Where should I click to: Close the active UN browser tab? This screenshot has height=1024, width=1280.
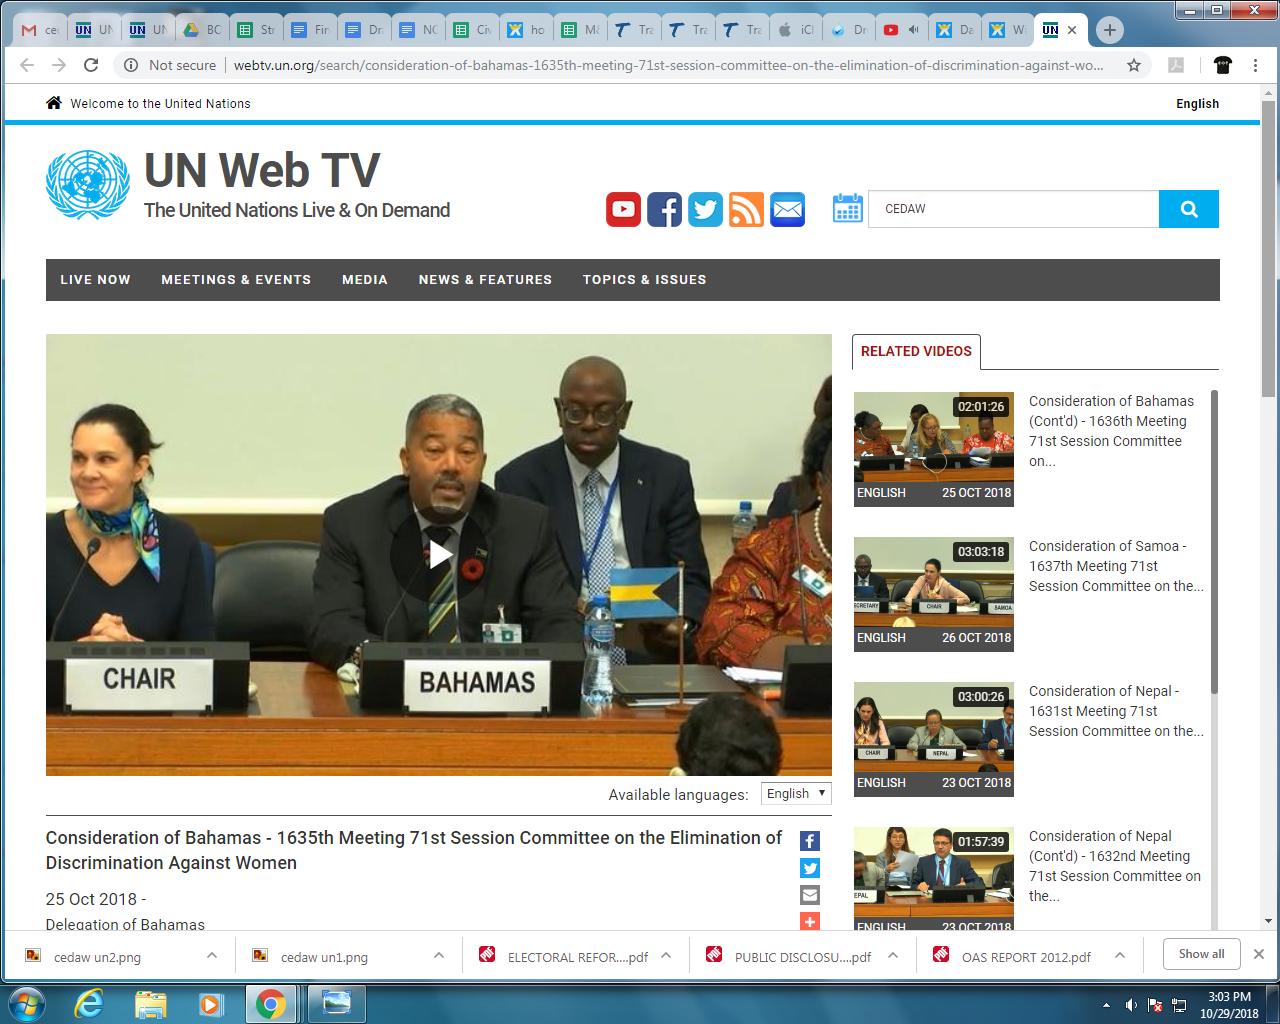click(1072, 30)
